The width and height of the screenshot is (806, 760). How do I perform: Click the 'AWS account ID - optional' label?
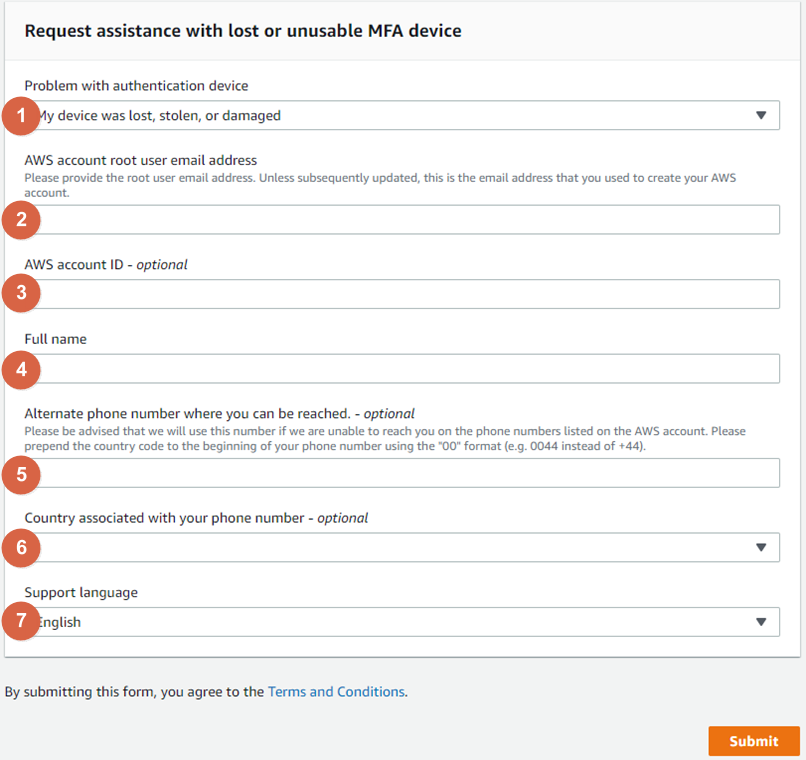106,265
